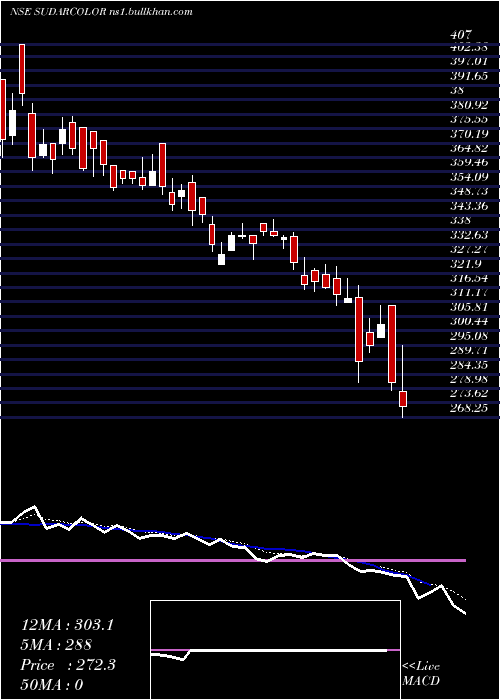Click the 5MA : 288 readout

(x=57, y=644)
